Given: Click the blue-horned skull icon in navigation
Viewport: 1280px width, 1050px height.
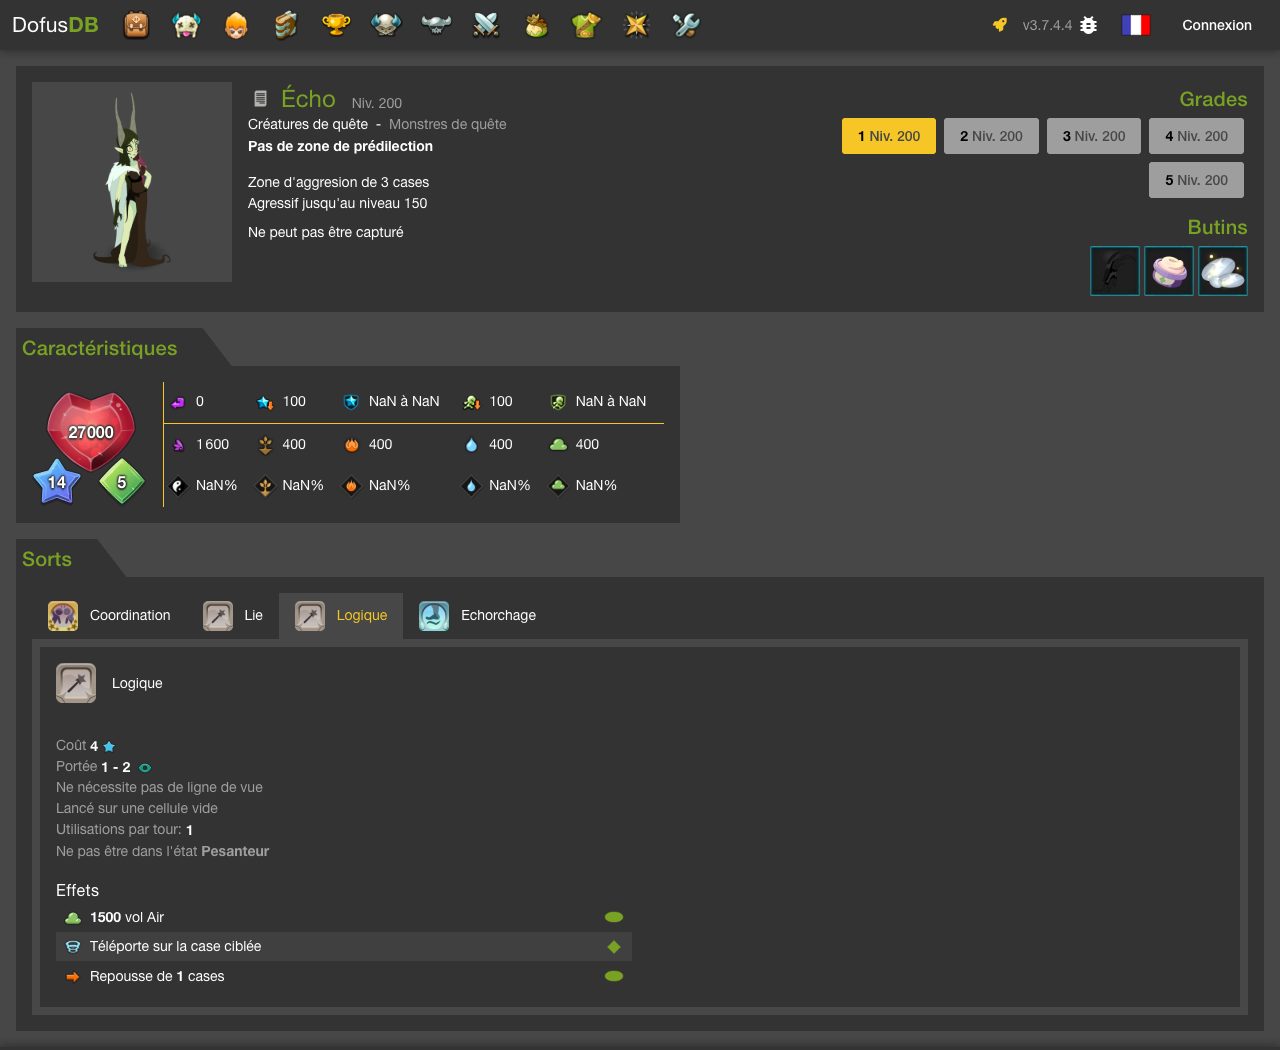Looking at the screenshot, I should pos(386,25).
